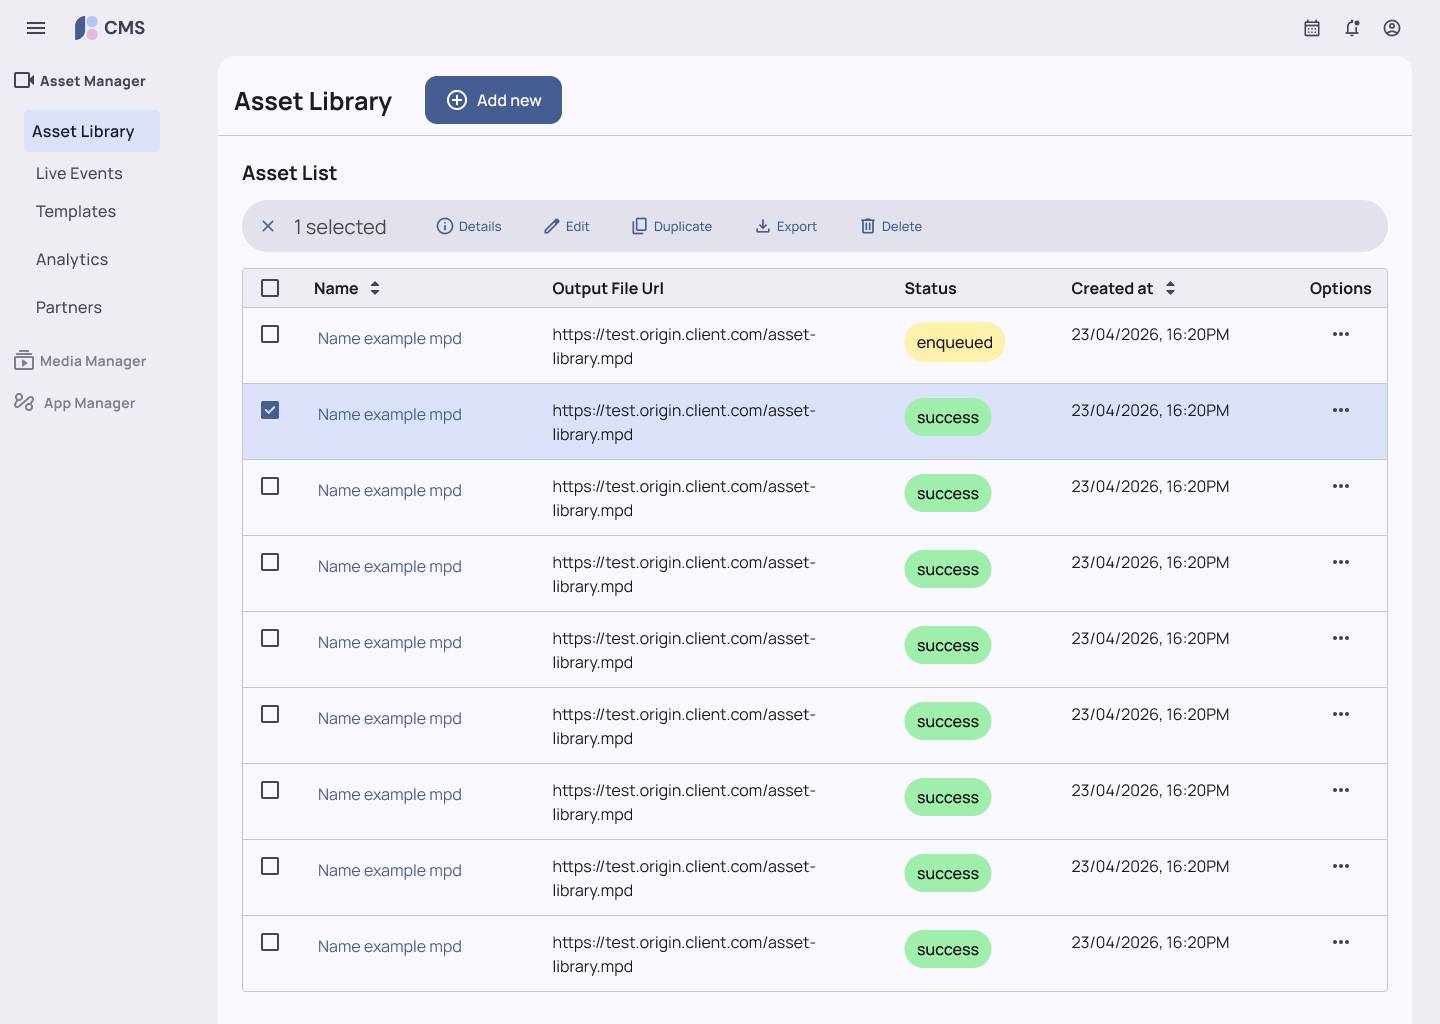Image resolution: width=1440 pixels, height=1024 pixels.
Task: Open options menu for the selected row
Action: (x=1341, y=410)
